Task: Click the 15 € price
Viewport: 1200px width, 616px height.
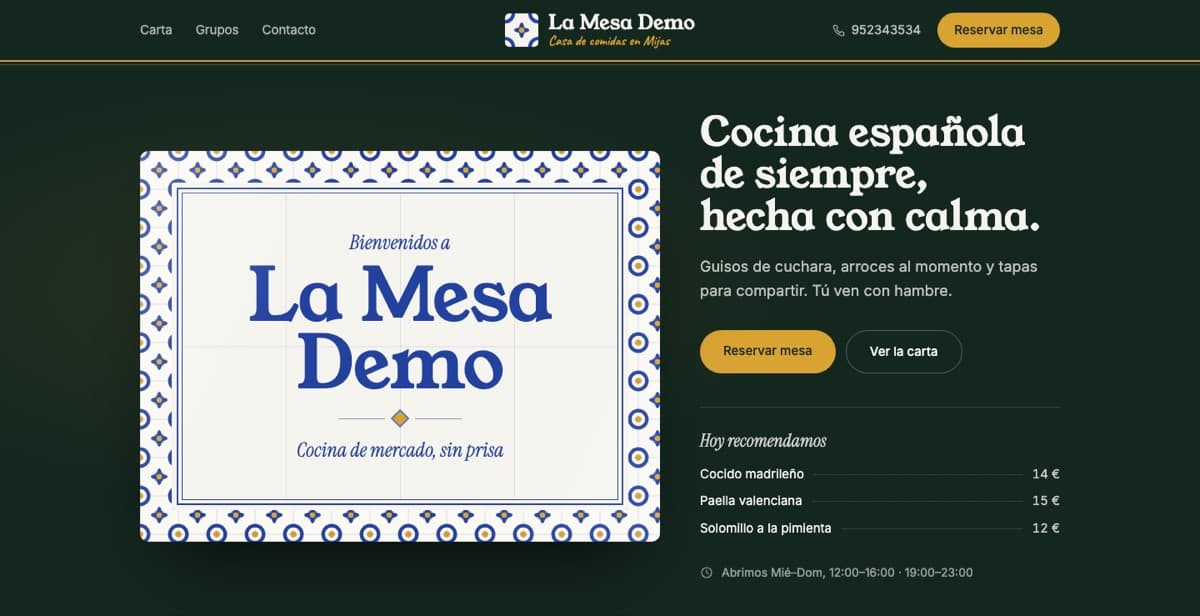Action: pyautogui.click(x=1046, y=501)
